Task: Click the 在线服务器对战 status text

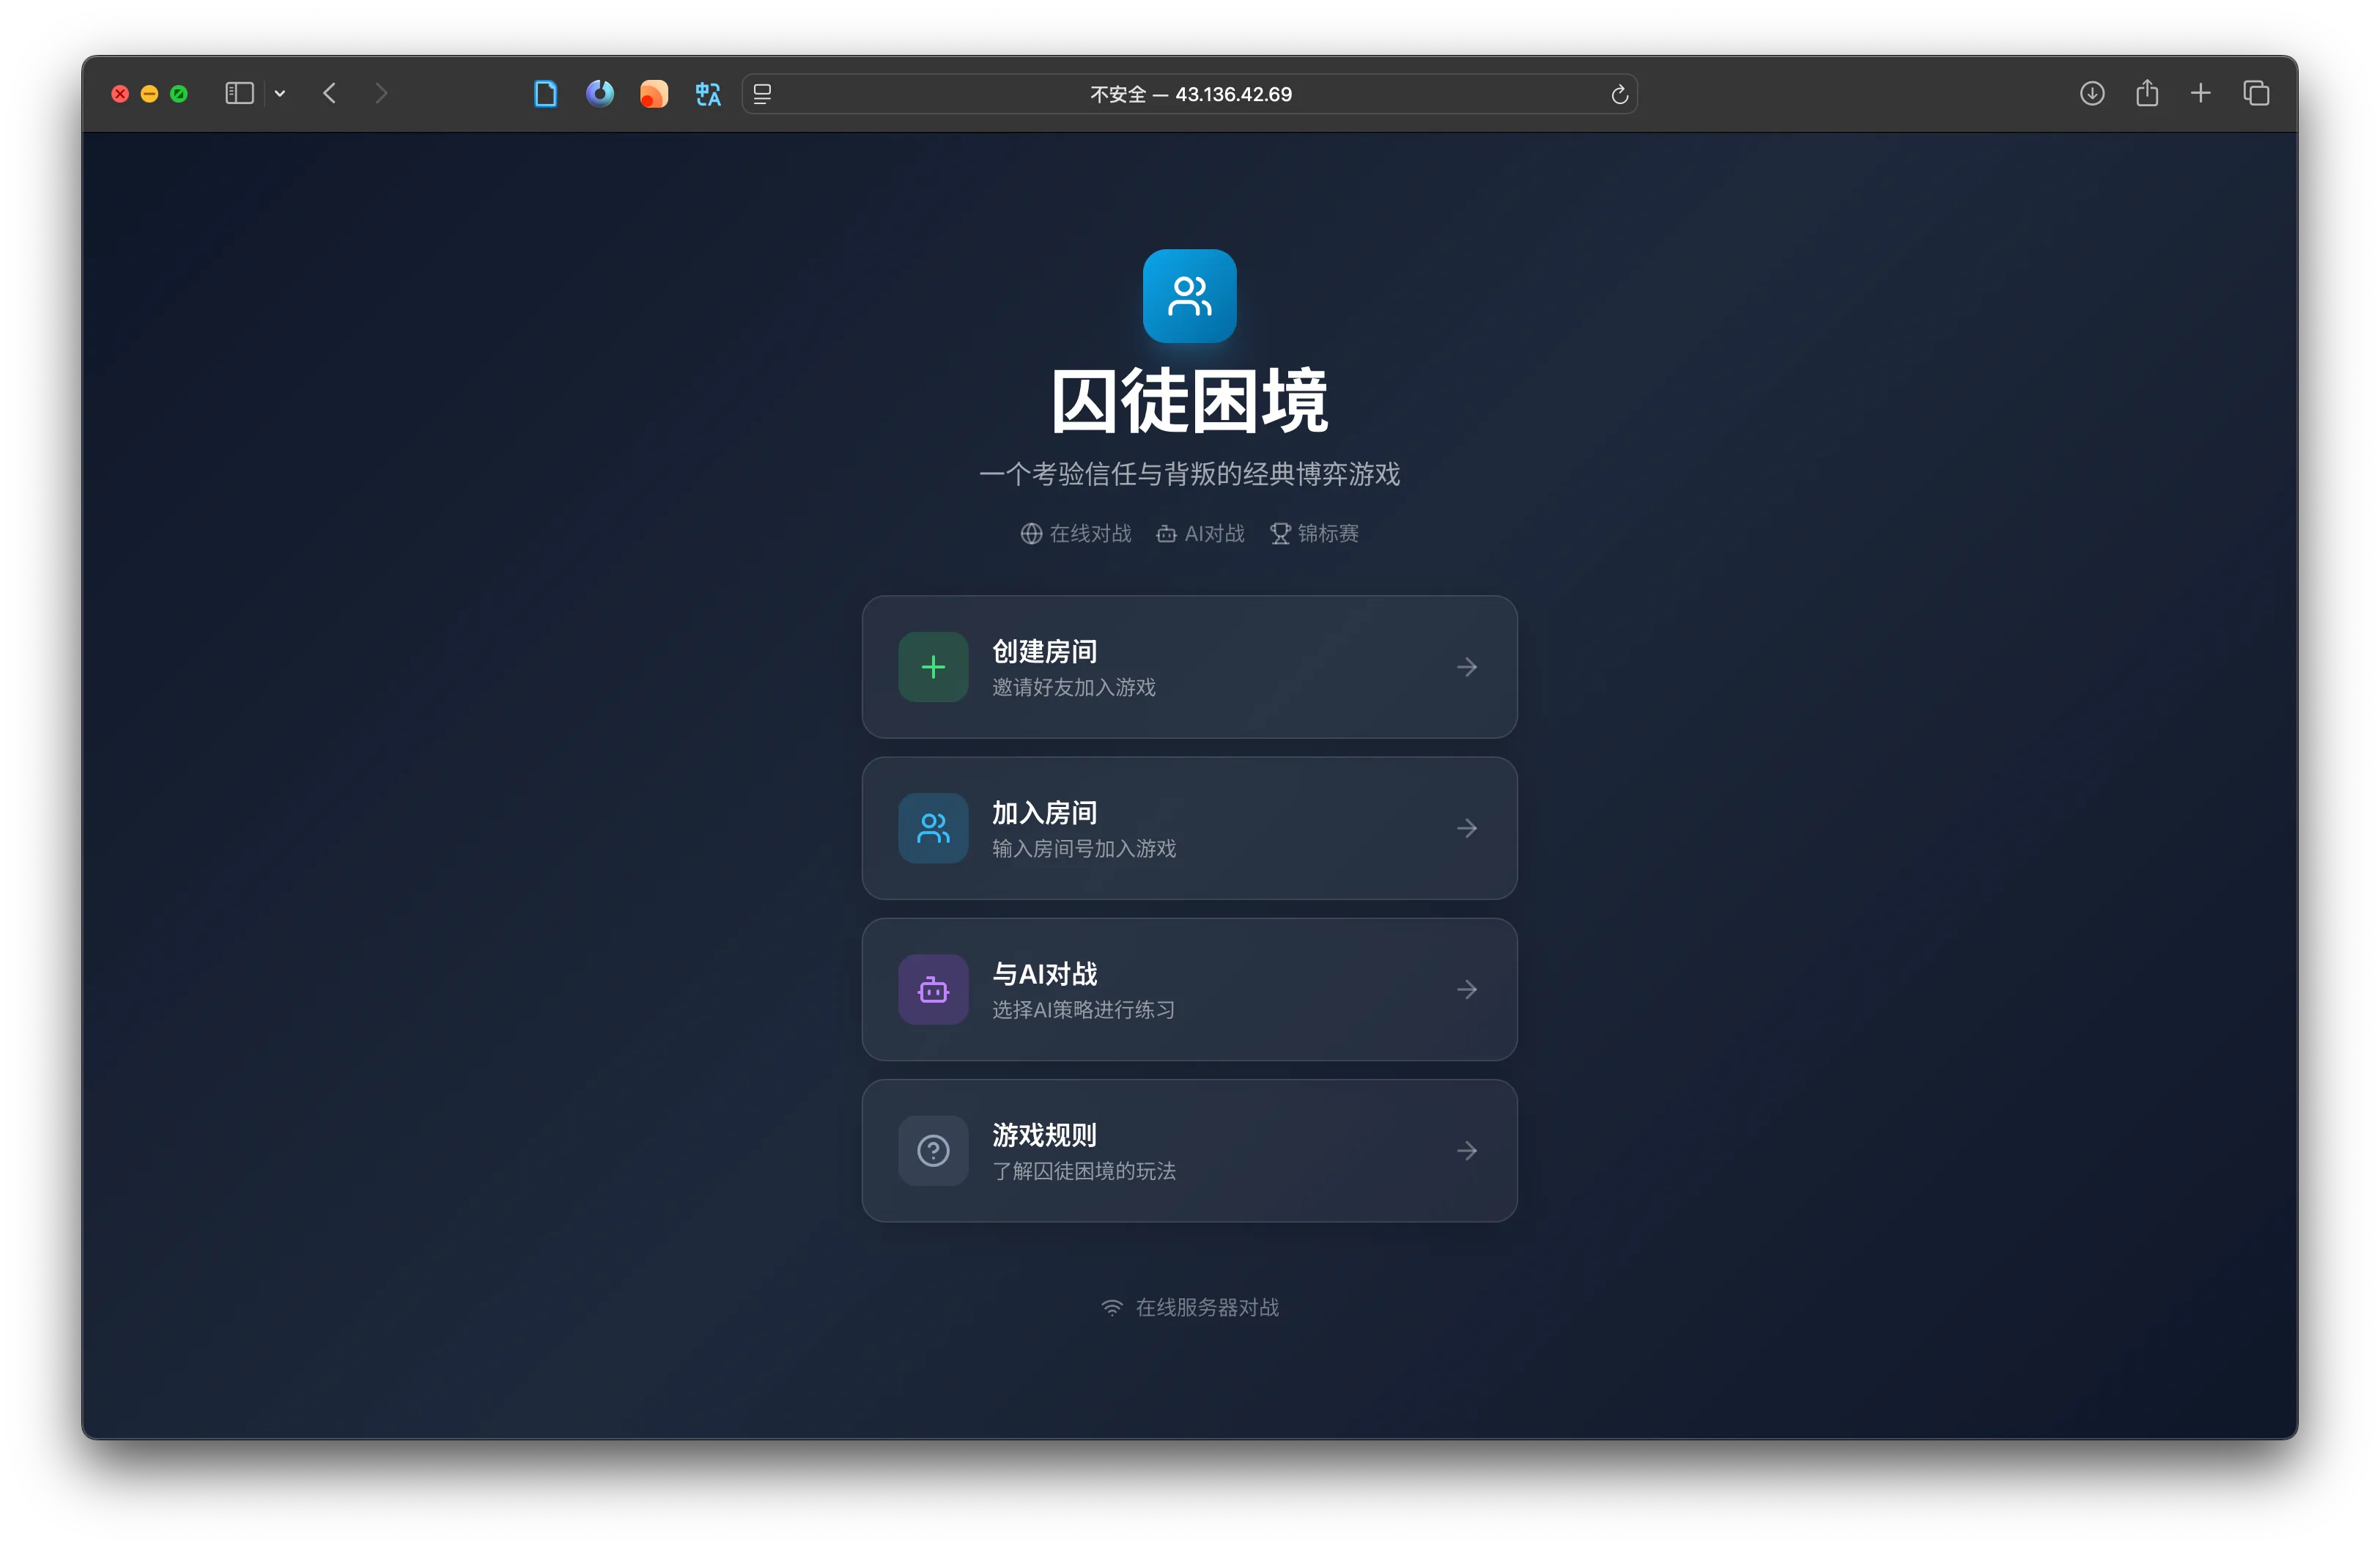Action: click(x=1206, y=1308)
